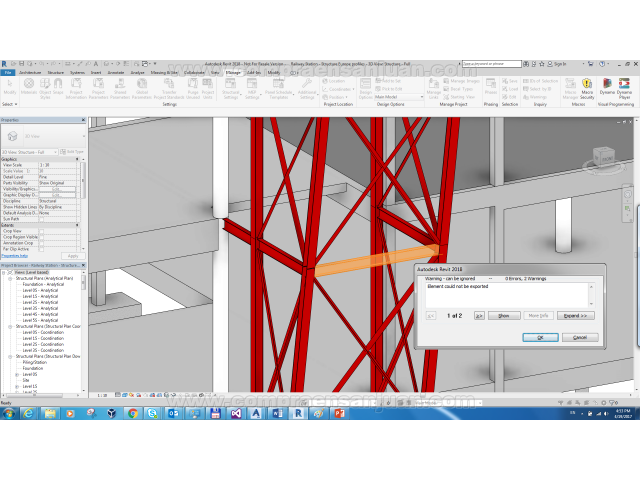Open the Properties help link
Screen dimensions: 640x480
pos(15,256)
